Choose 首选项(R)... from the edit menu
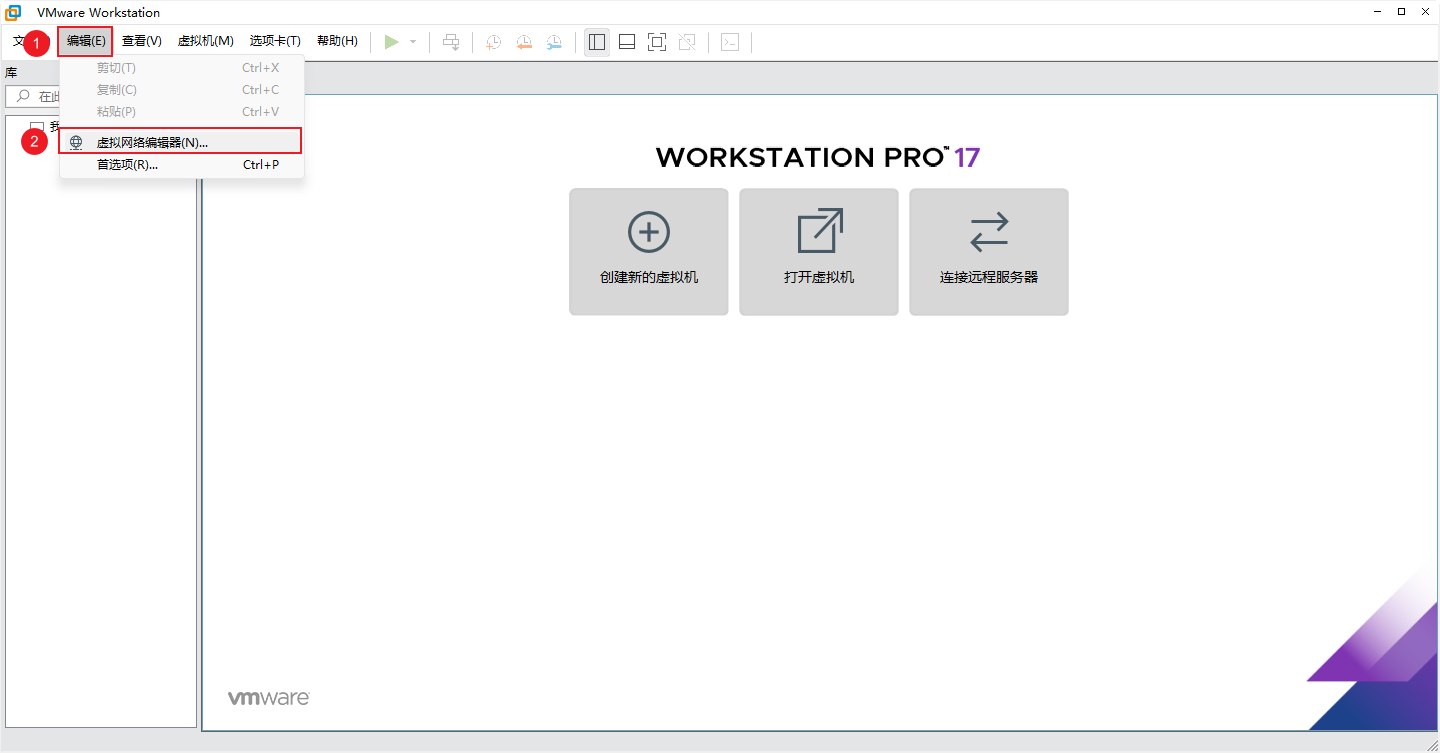 (127, 165)
